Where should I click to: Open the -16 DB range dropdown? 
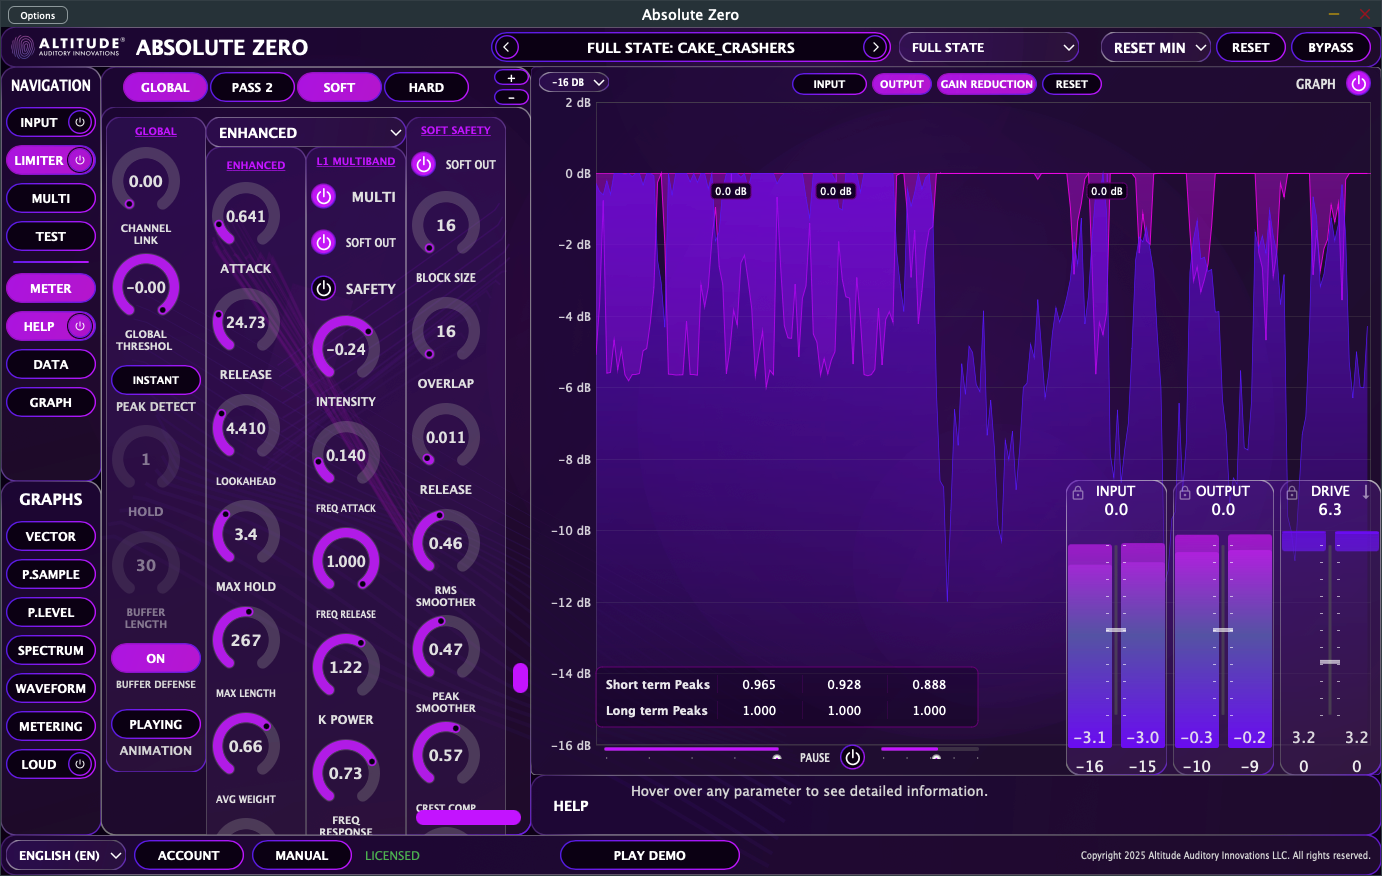(573, 84)
